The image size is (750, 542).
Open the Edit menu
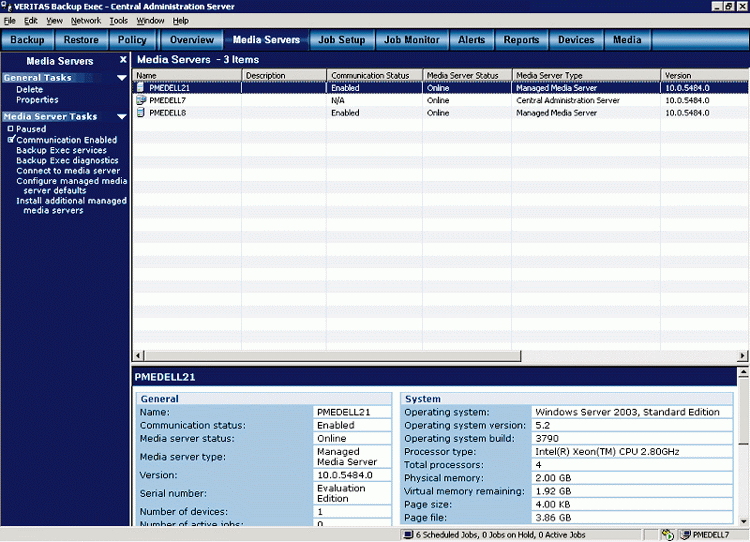click(31, 21)
